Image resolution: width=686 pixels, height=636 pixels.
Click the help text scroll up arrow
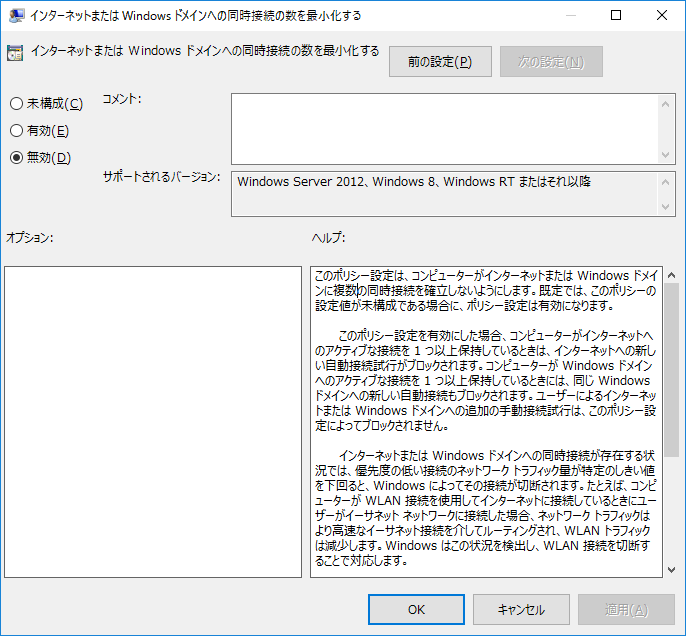click(x=672, y=275)
